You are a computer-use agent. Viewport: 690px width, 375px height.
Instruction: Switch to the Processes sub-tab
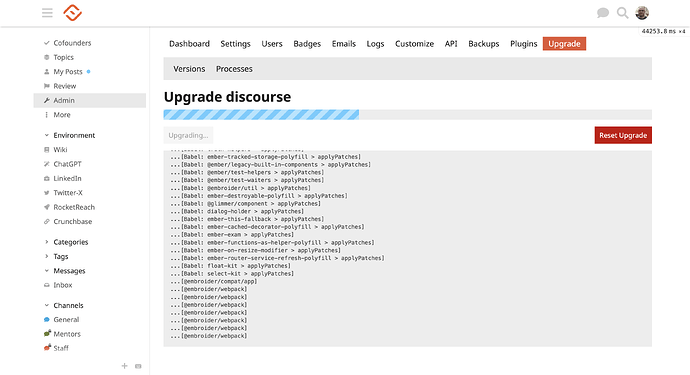point(234,69)
